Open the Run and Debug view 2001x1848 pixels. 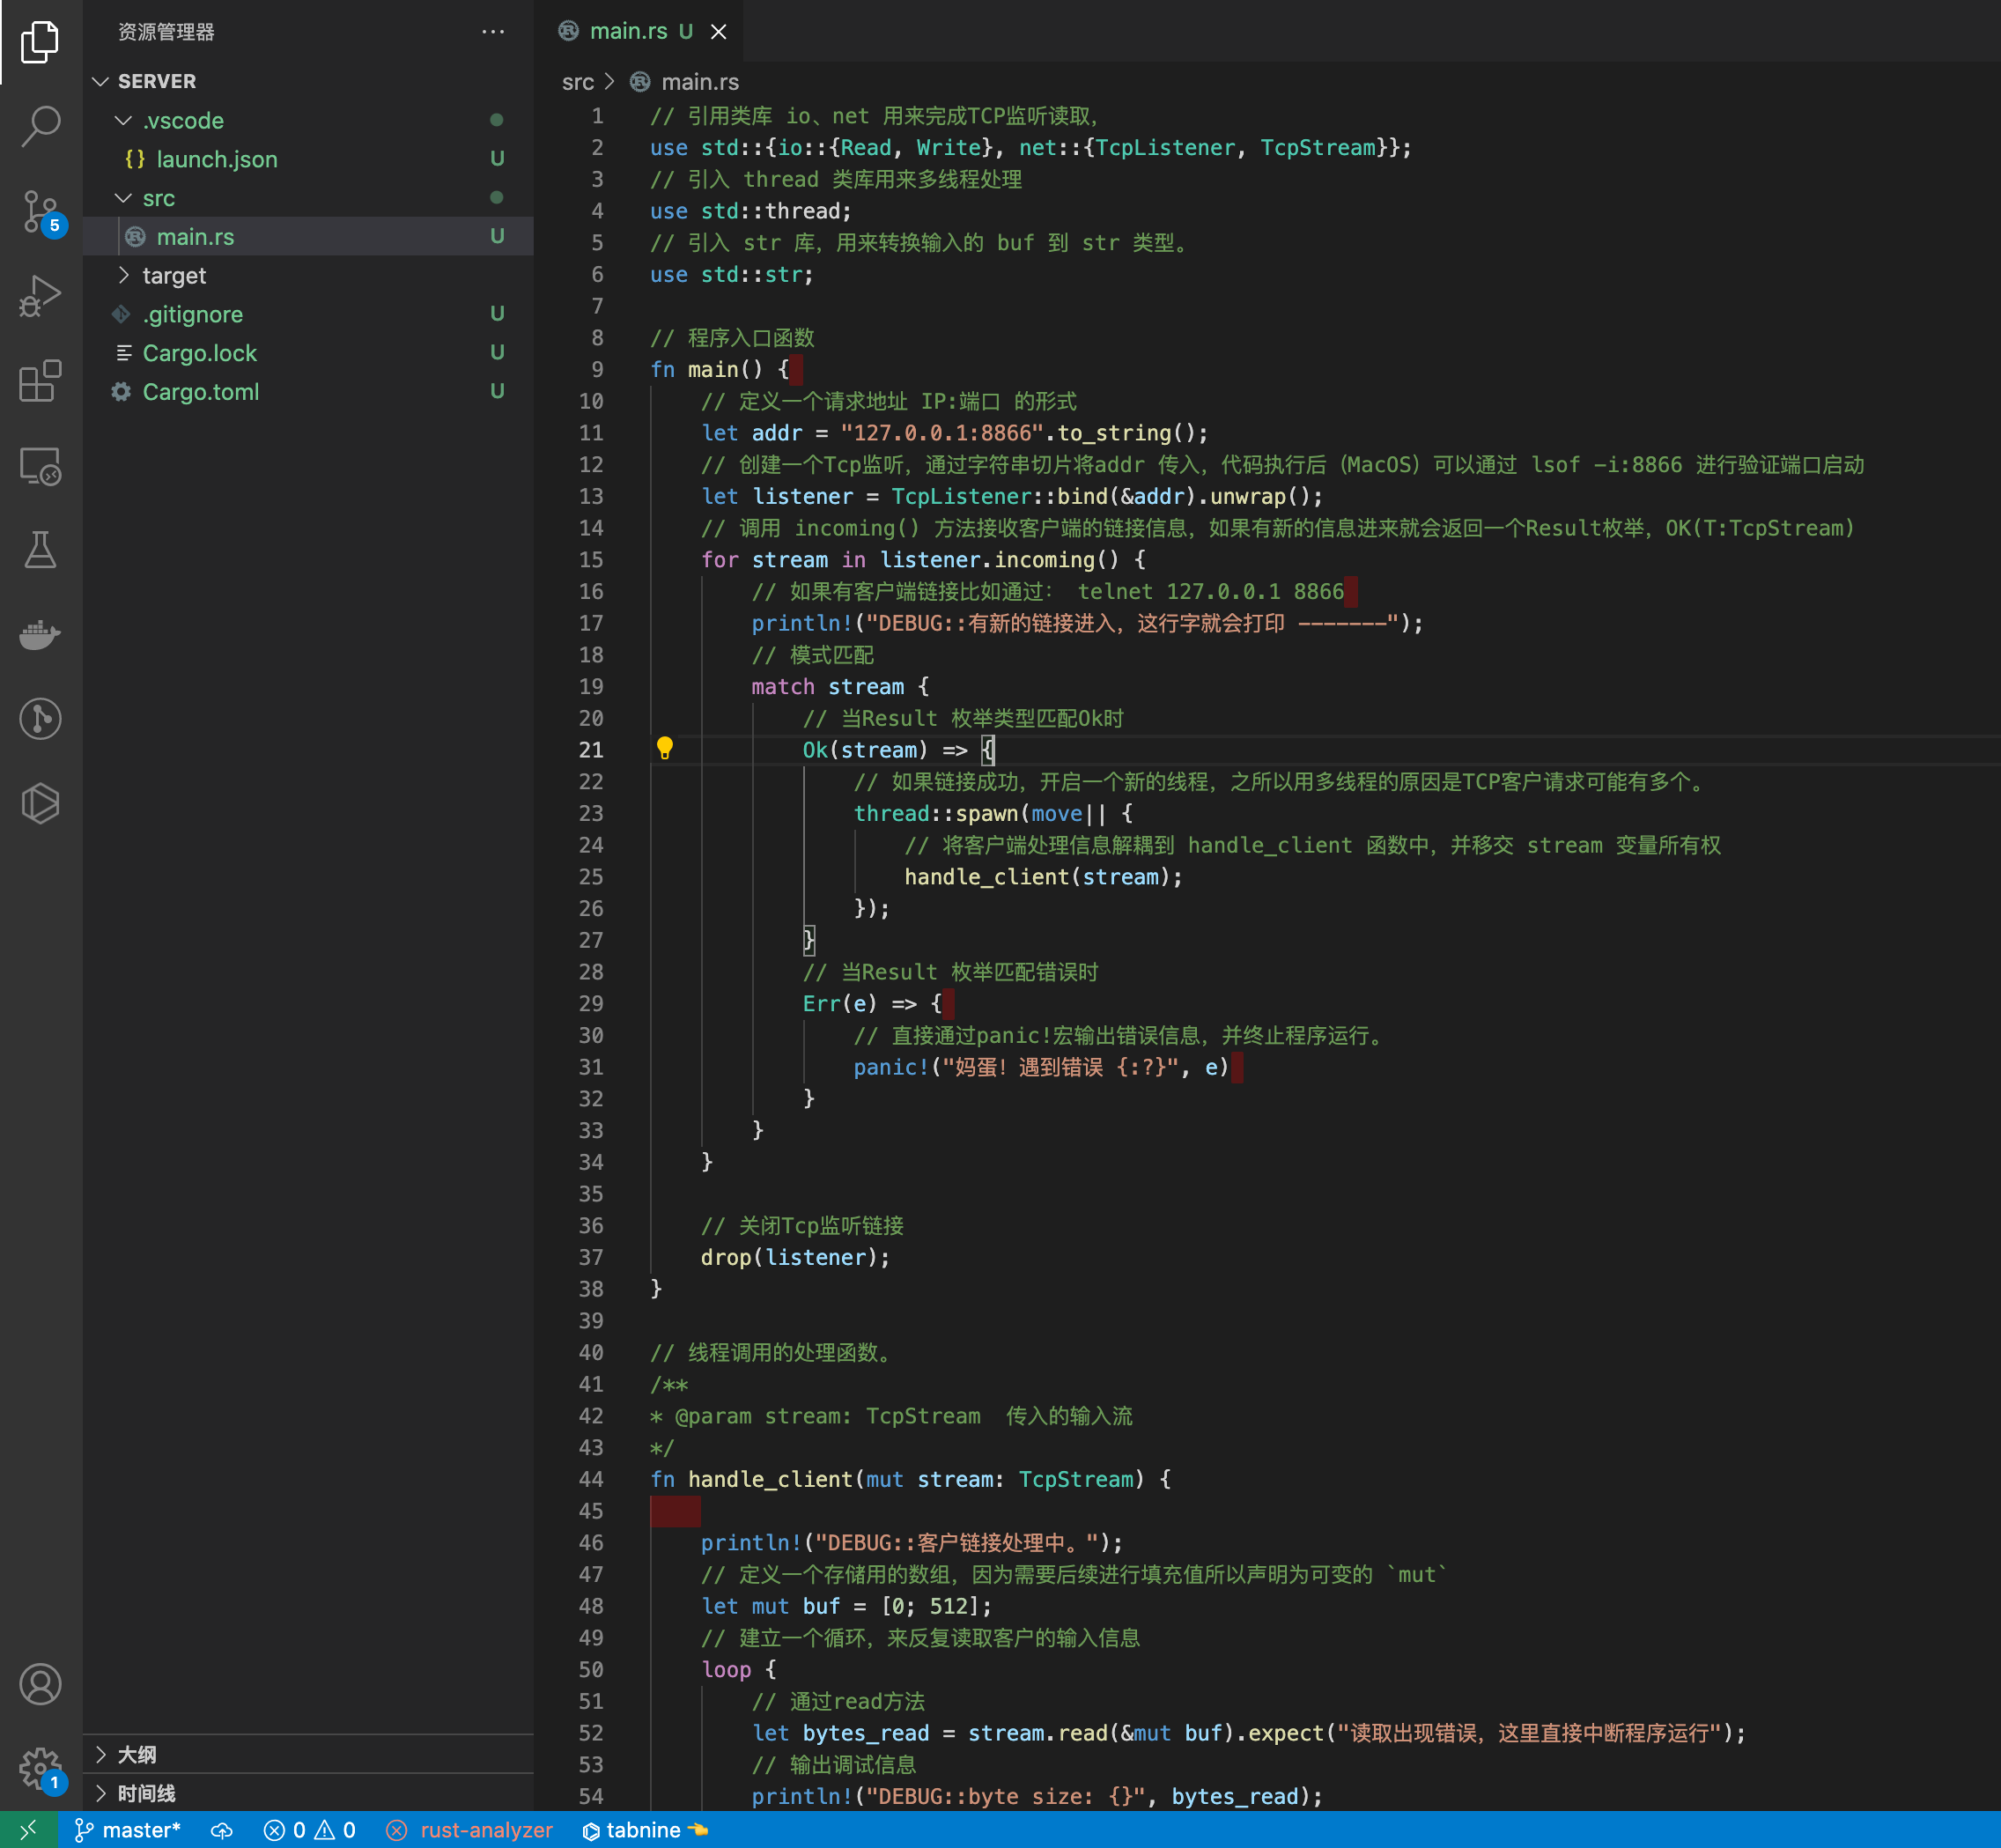coord(40,296)
